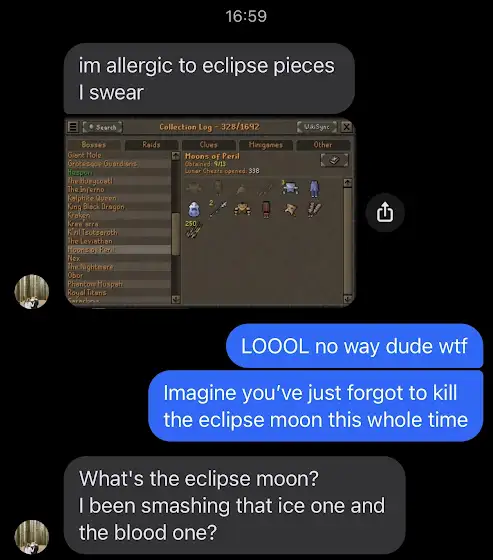Click the spear item with count 2

pos(218,208)
